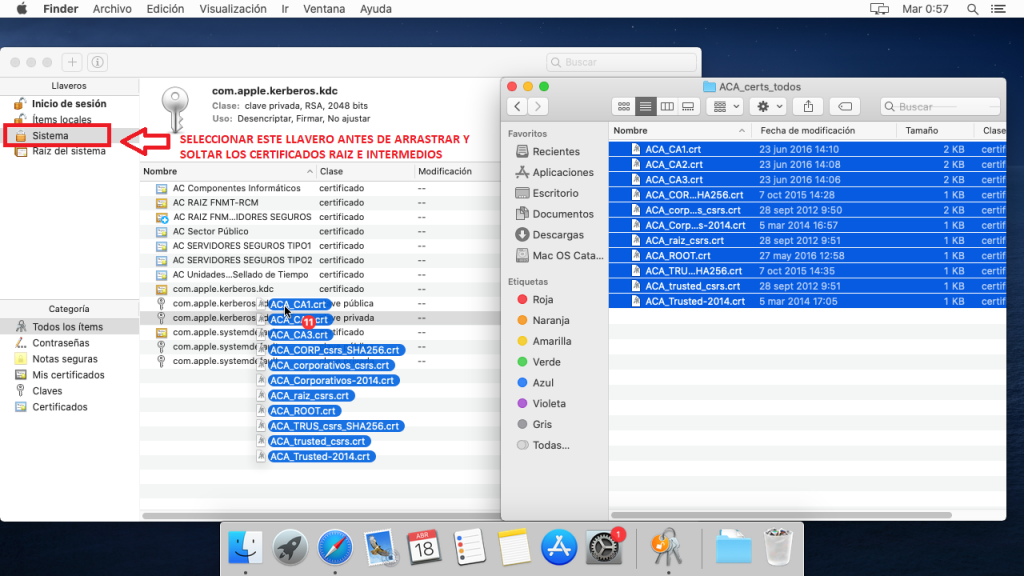Screen dimensions: 1024x576
Task: Sort Finder files by Nombre column
Action: [680, 131]
